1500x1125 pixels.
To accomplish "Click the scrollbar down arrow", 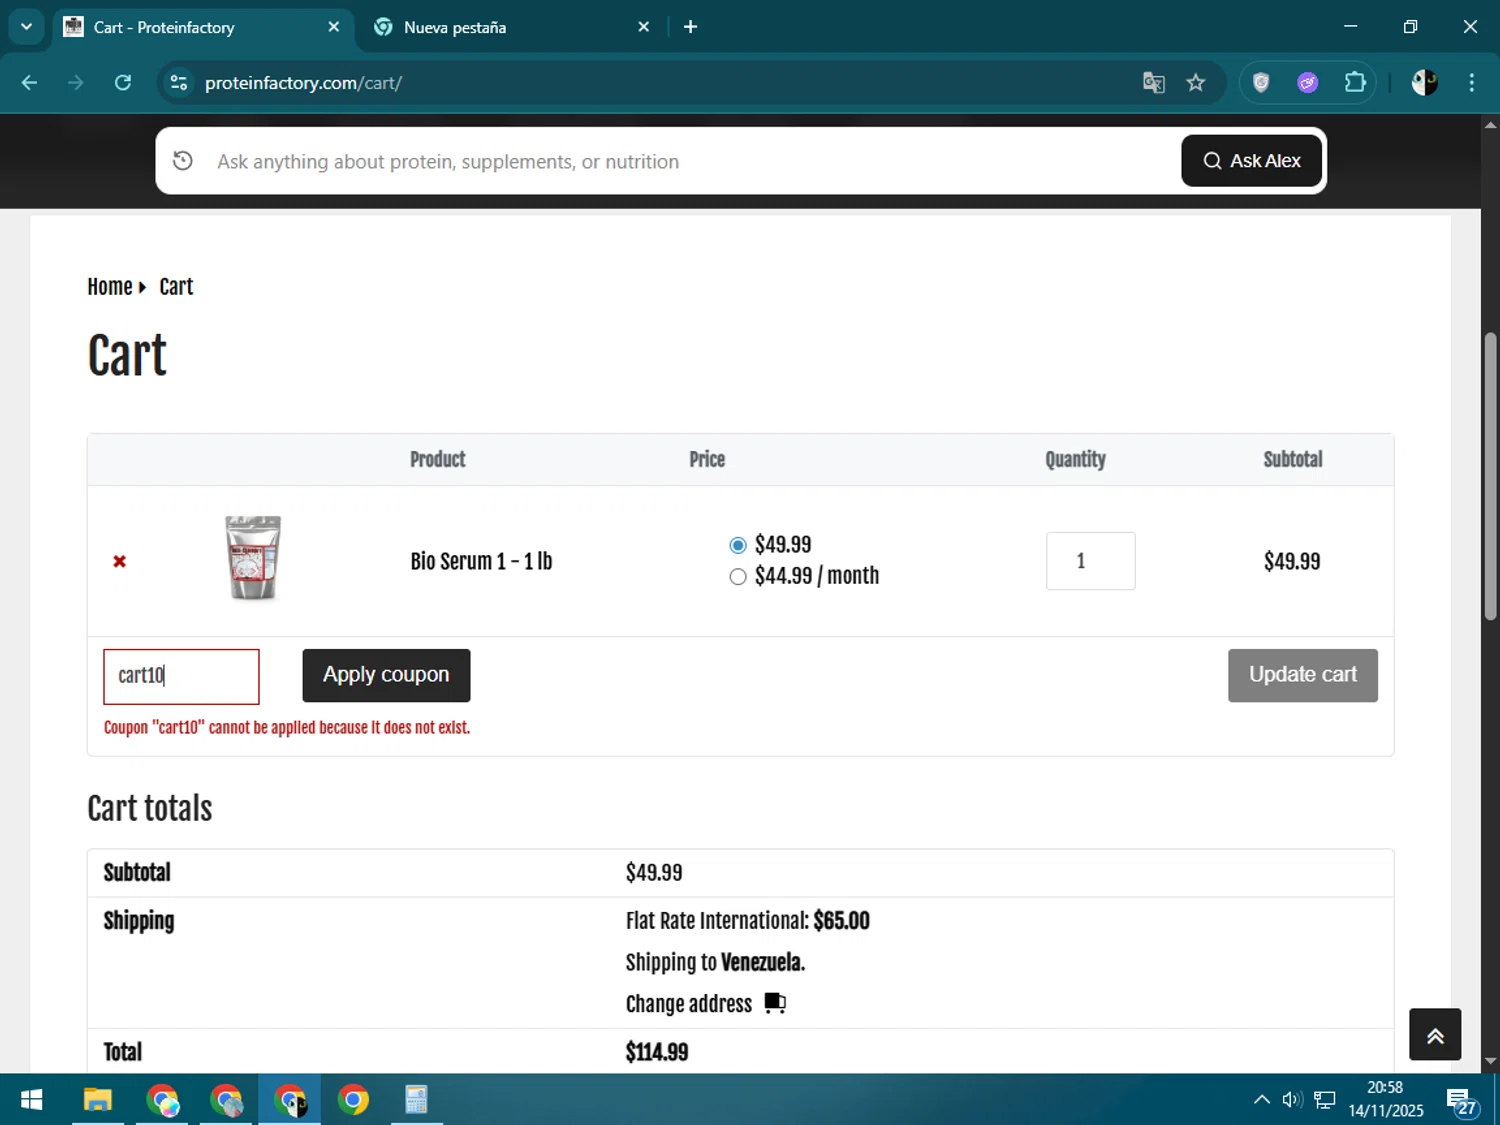I will [1490, 1062].
